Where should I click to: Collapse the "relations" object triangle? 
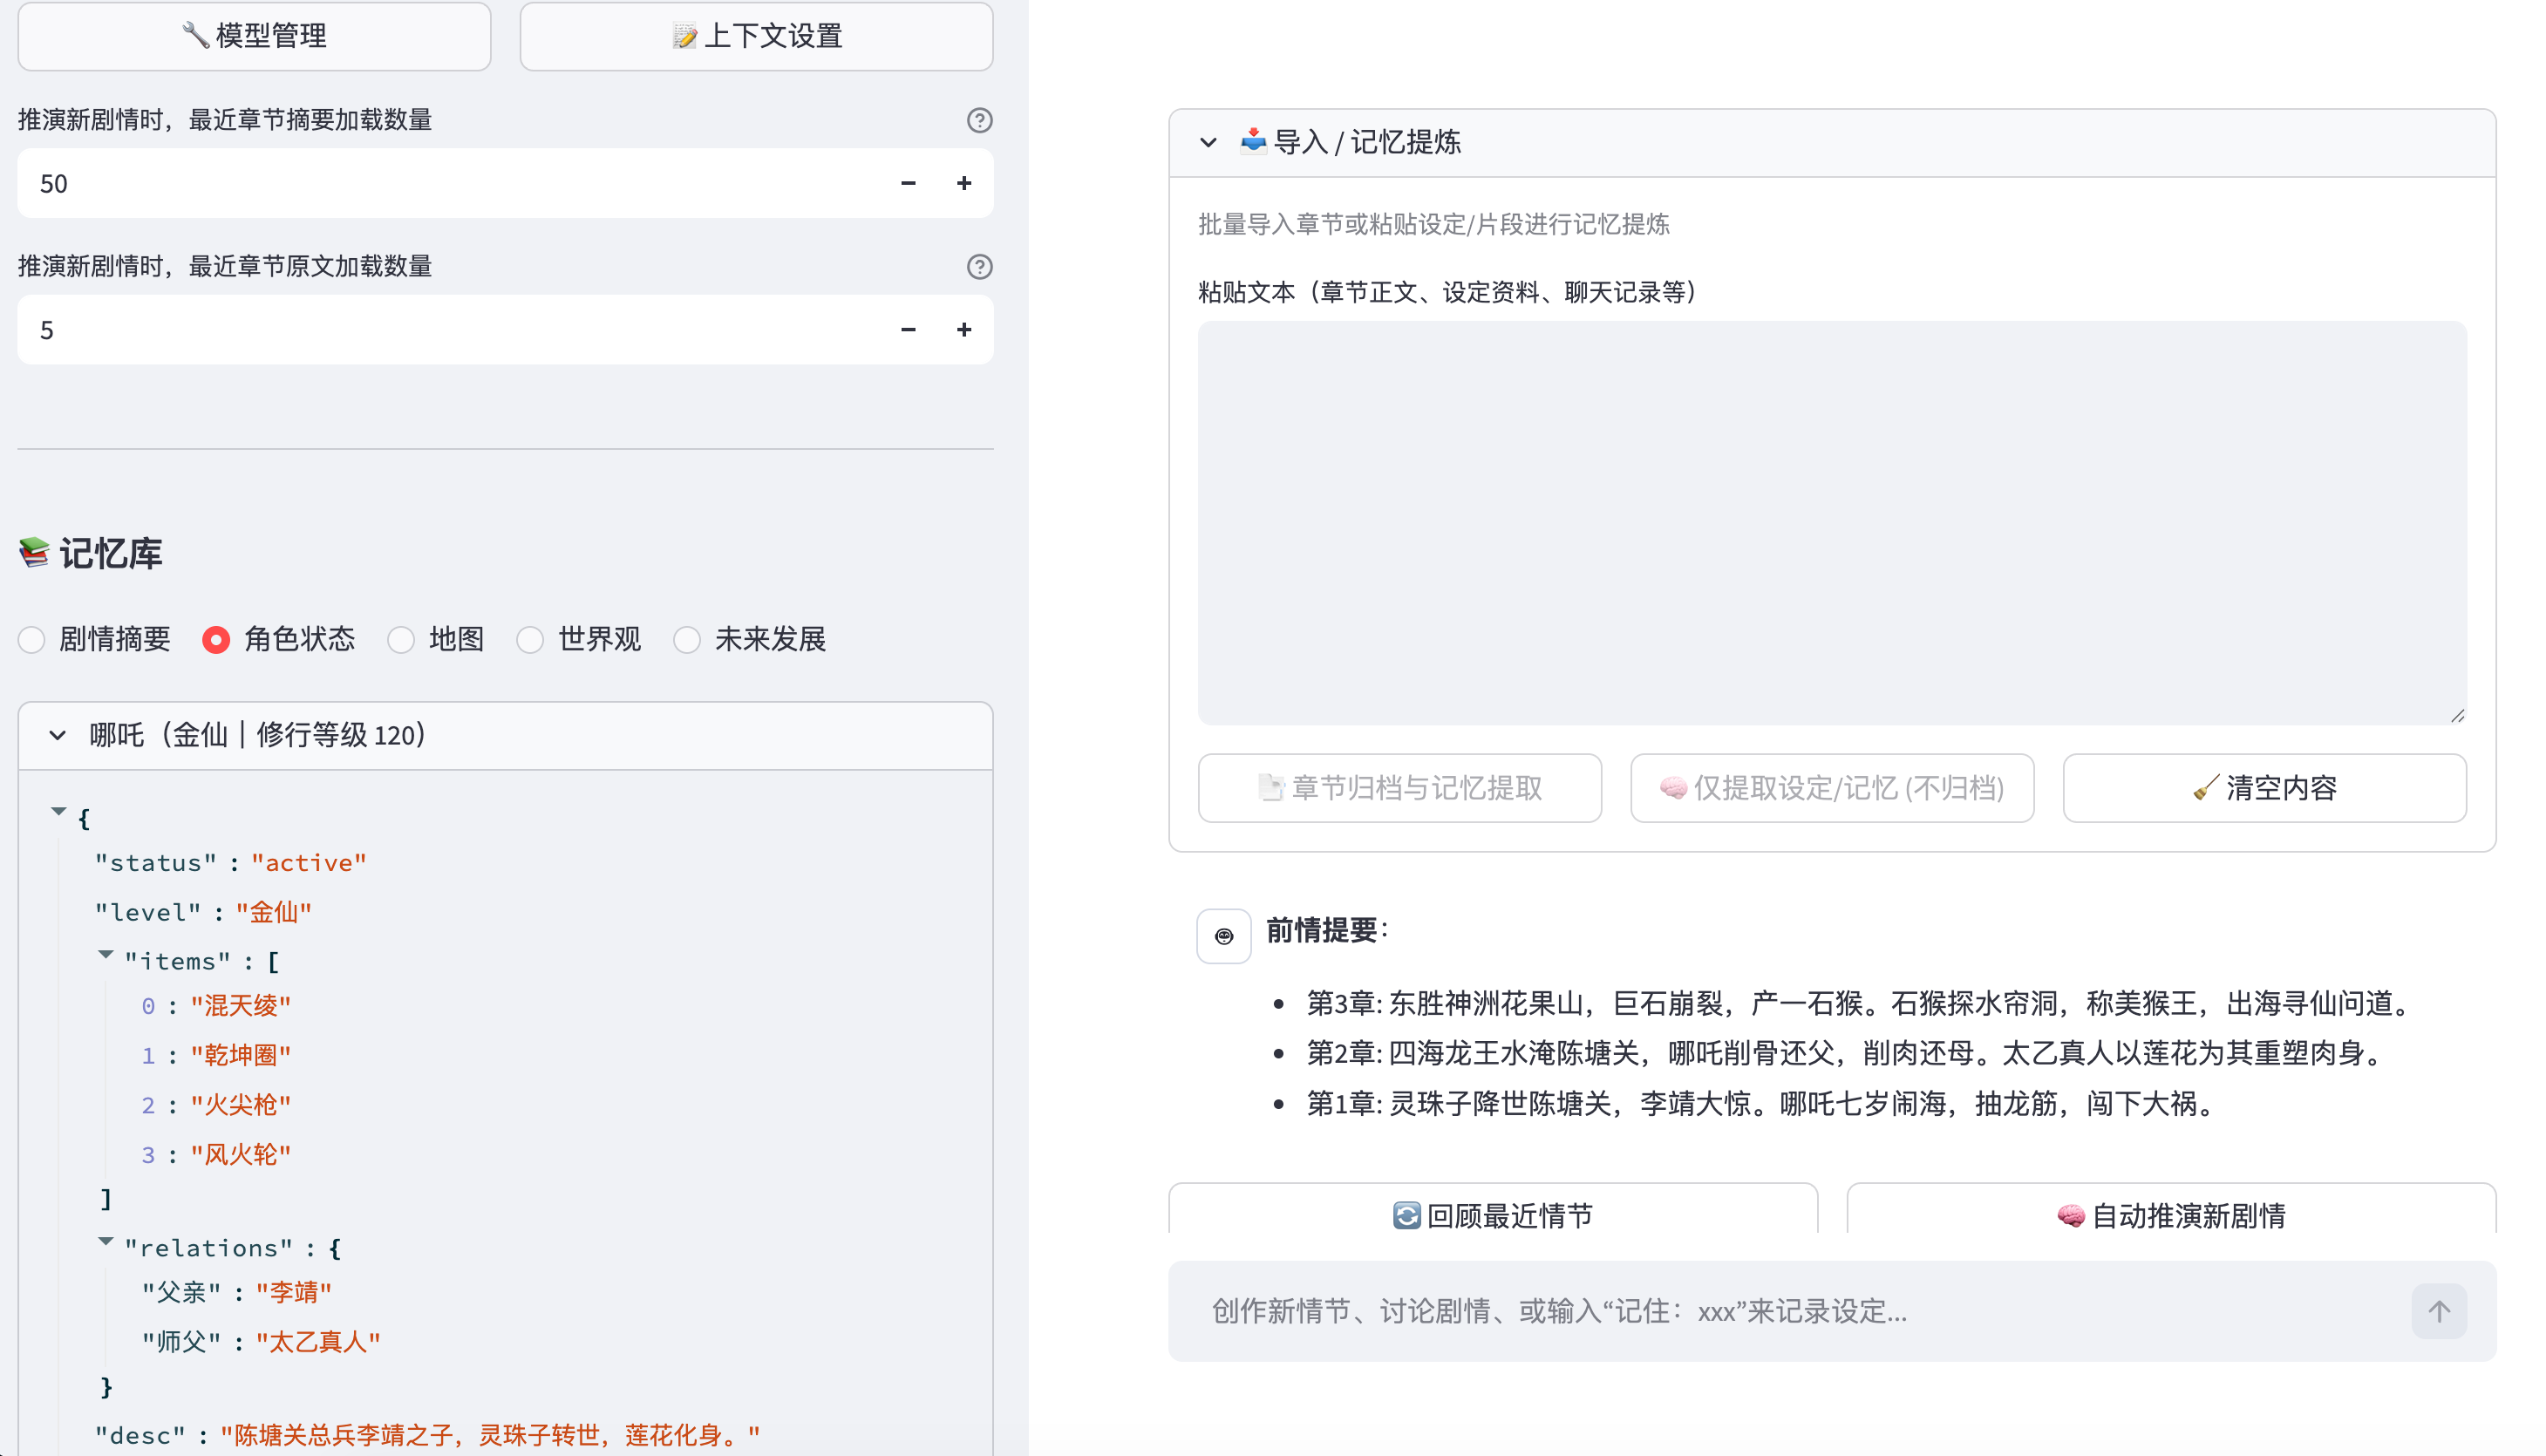106,1241
